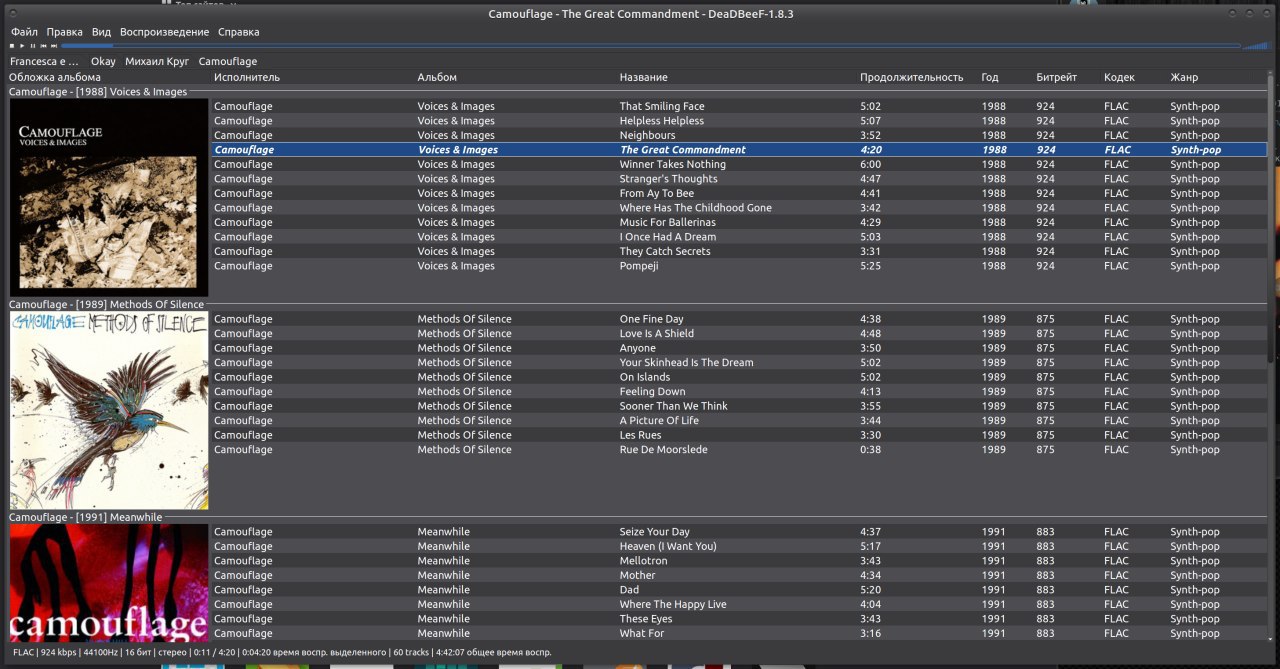This screenshot has height=669, width=1280.
Task: Select the track Feeling Down
Action: point(739,392)
